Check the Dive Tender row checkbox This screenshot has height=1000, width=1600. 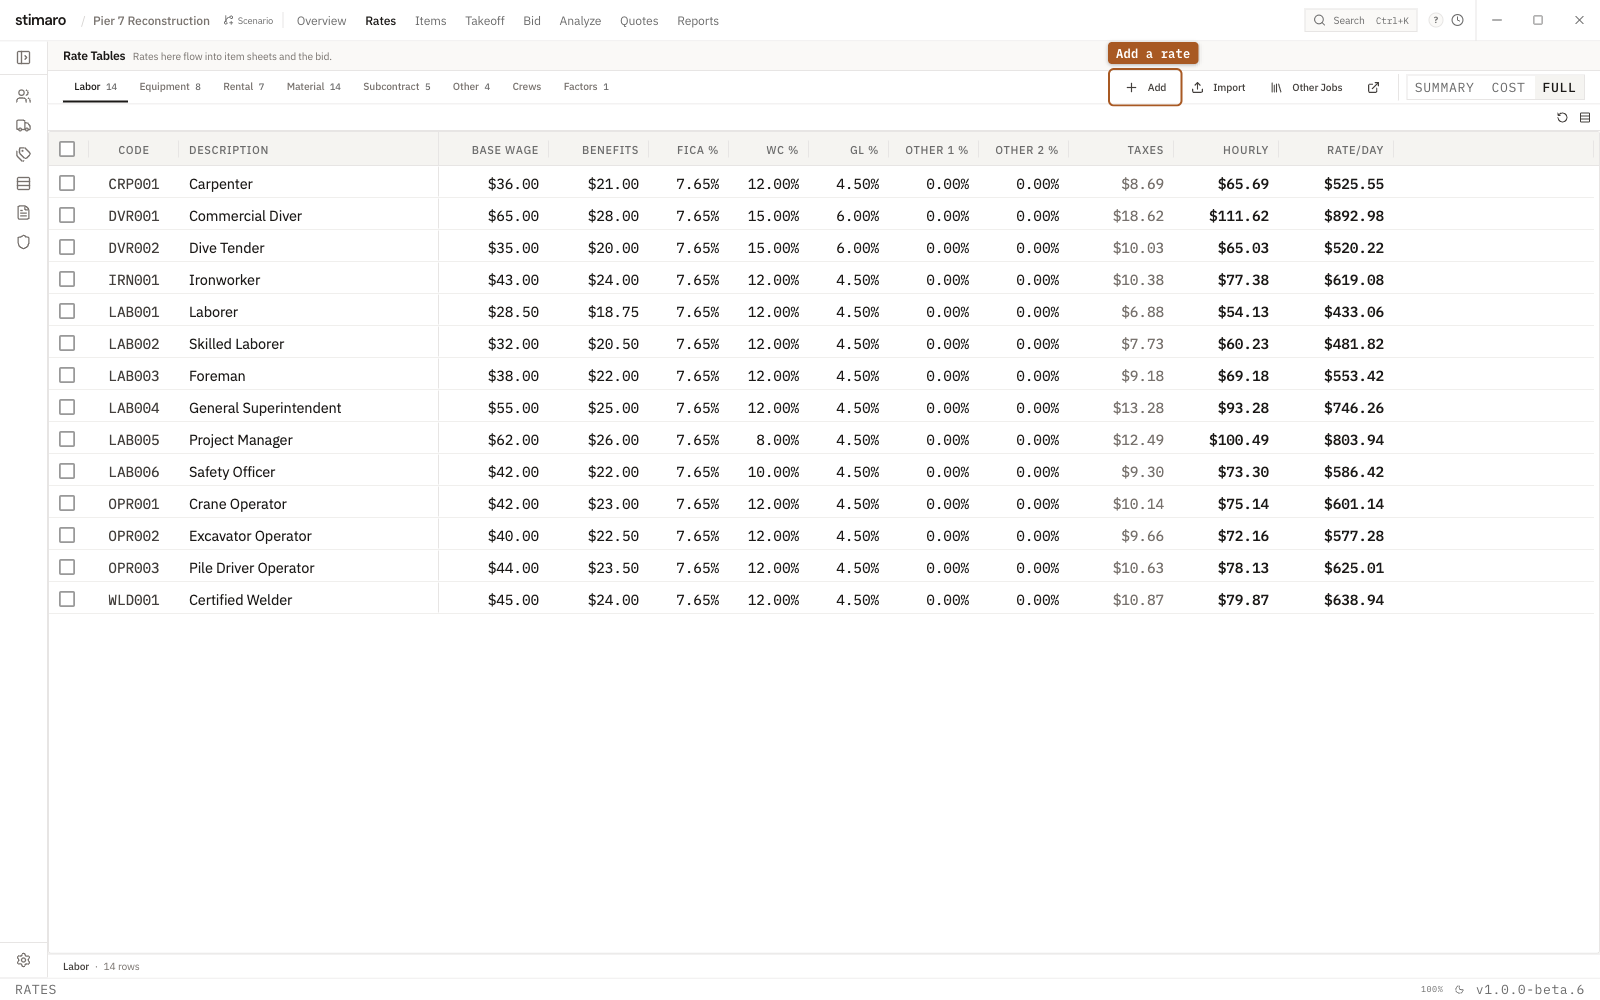click(67, 247)
